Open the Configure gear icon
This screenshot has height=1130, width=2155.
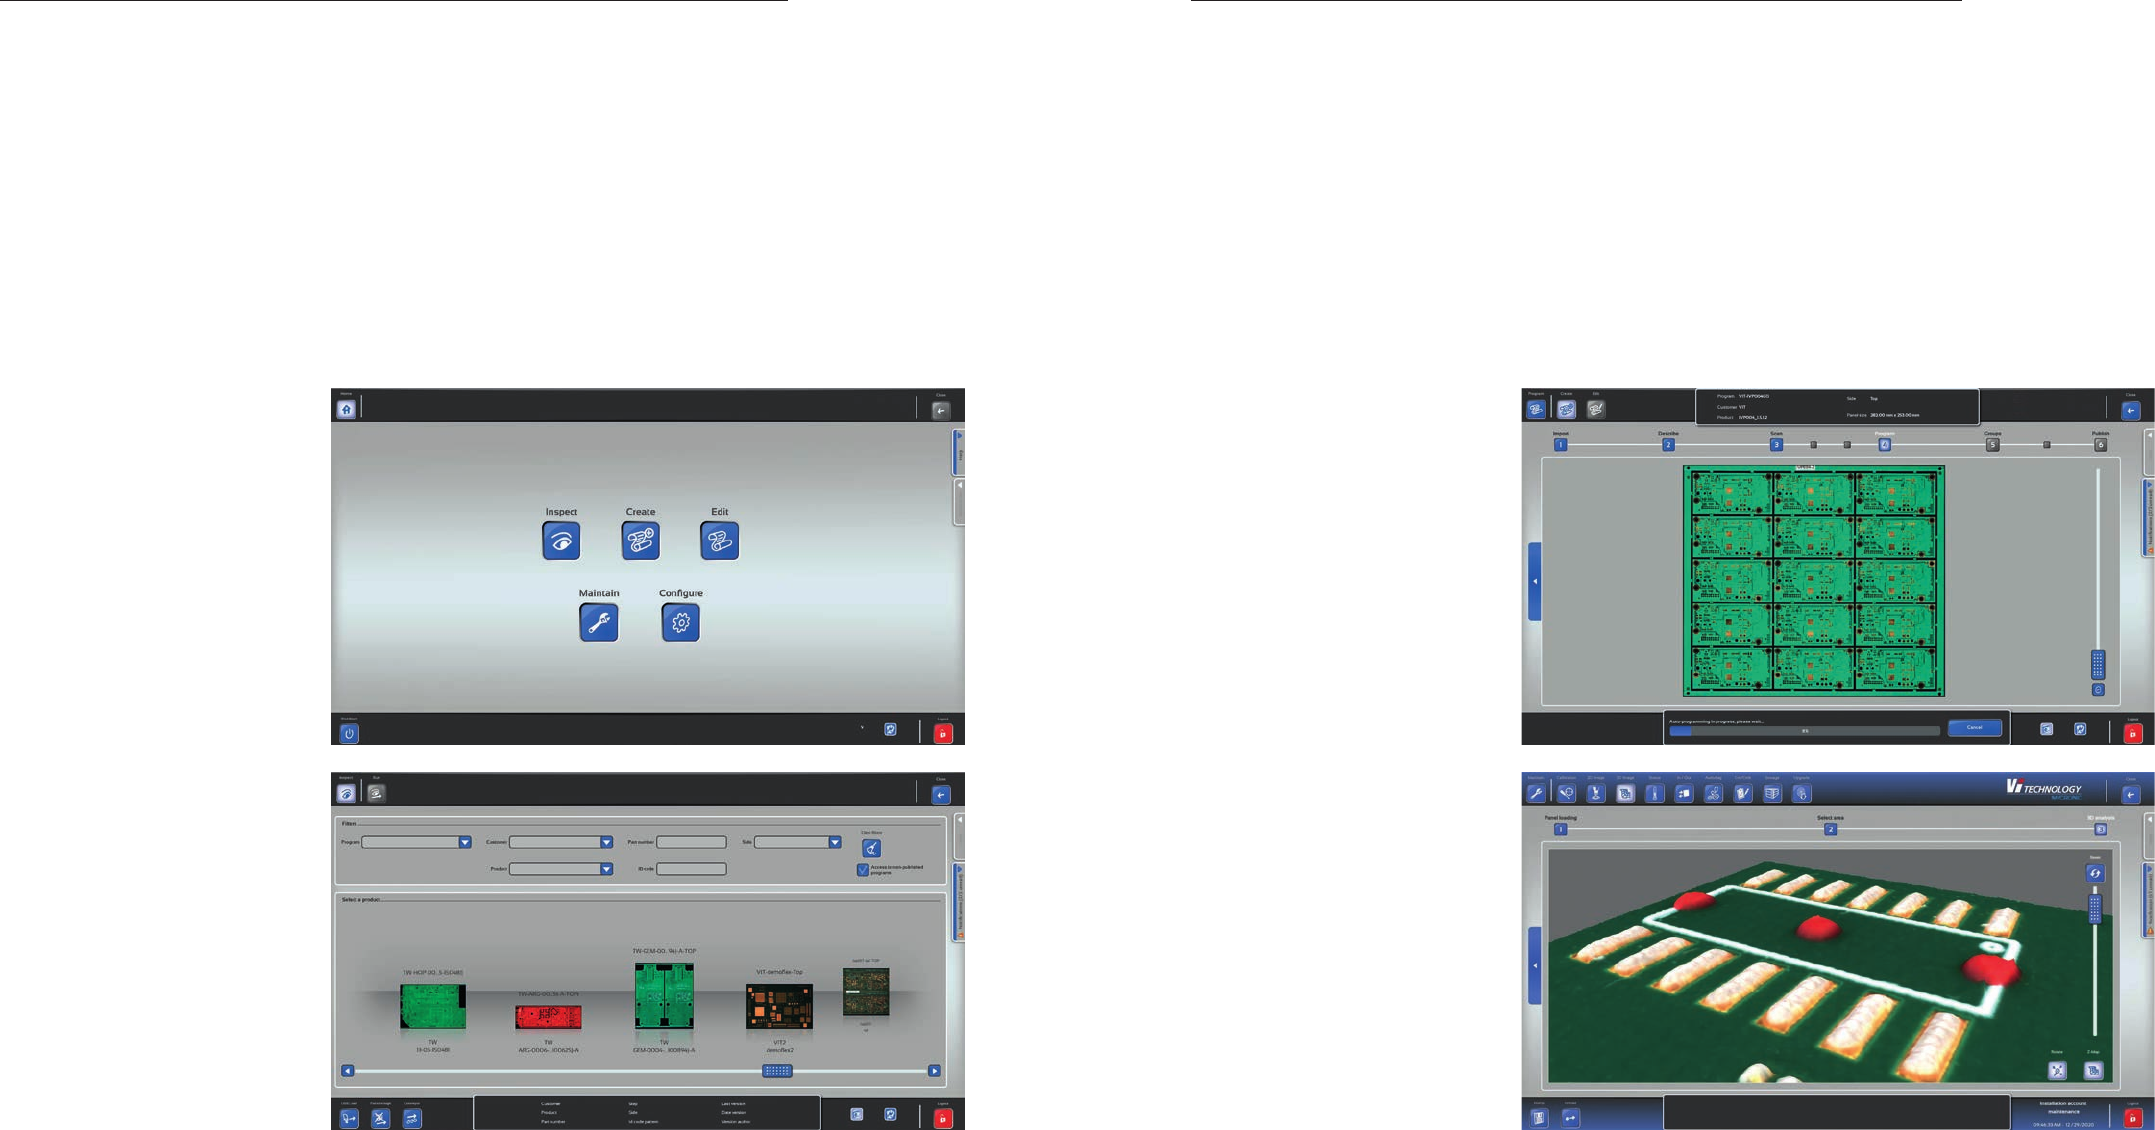pyautogui.click(x=680, y=623)
